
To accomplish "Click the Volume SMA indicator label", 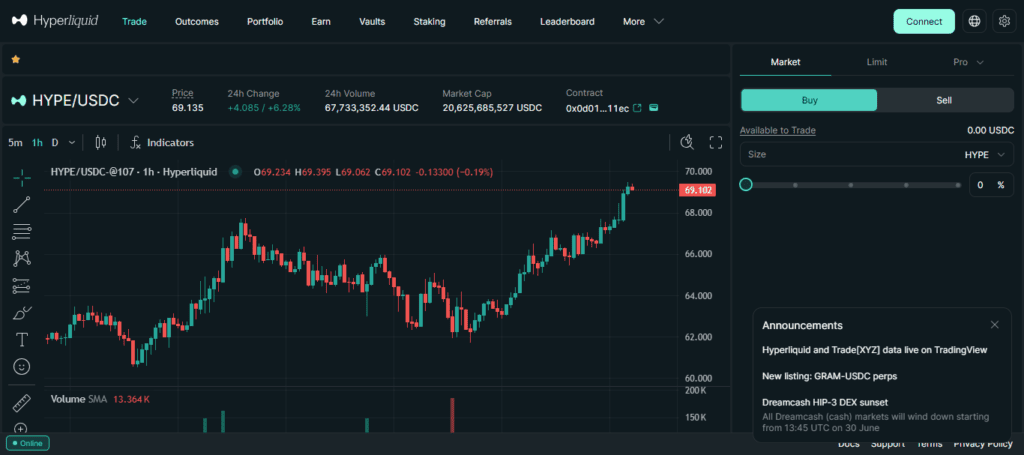I will point(79,399).
